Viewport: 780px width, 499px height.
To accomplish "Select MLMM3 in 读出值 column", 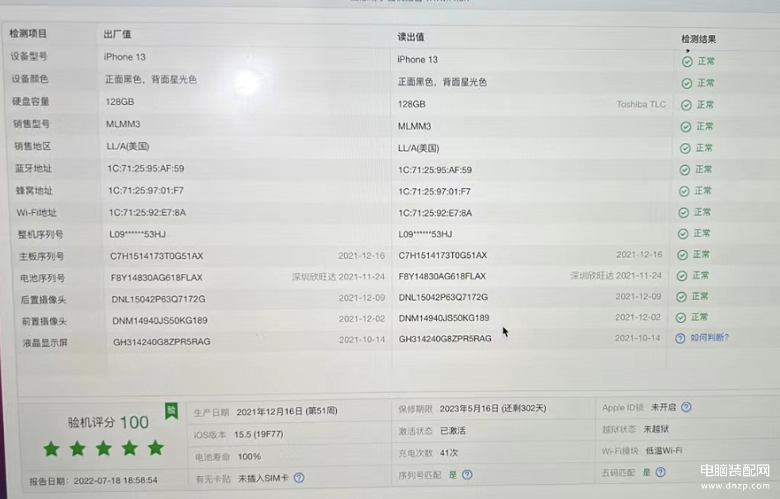I will [x=414, y=126].
